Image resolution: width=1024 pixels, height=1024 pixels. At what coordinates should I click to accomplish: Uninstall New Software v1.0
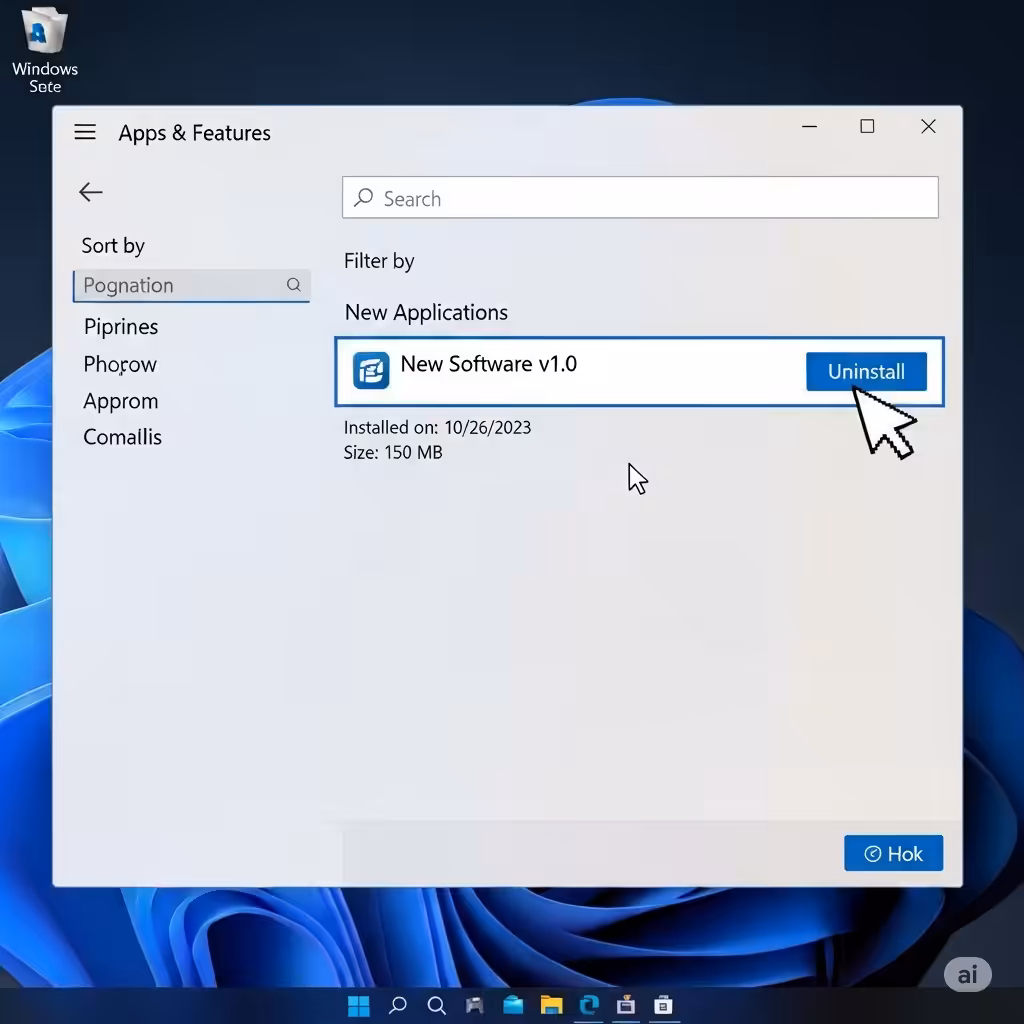pyautogui.click(x=866, y=372)
